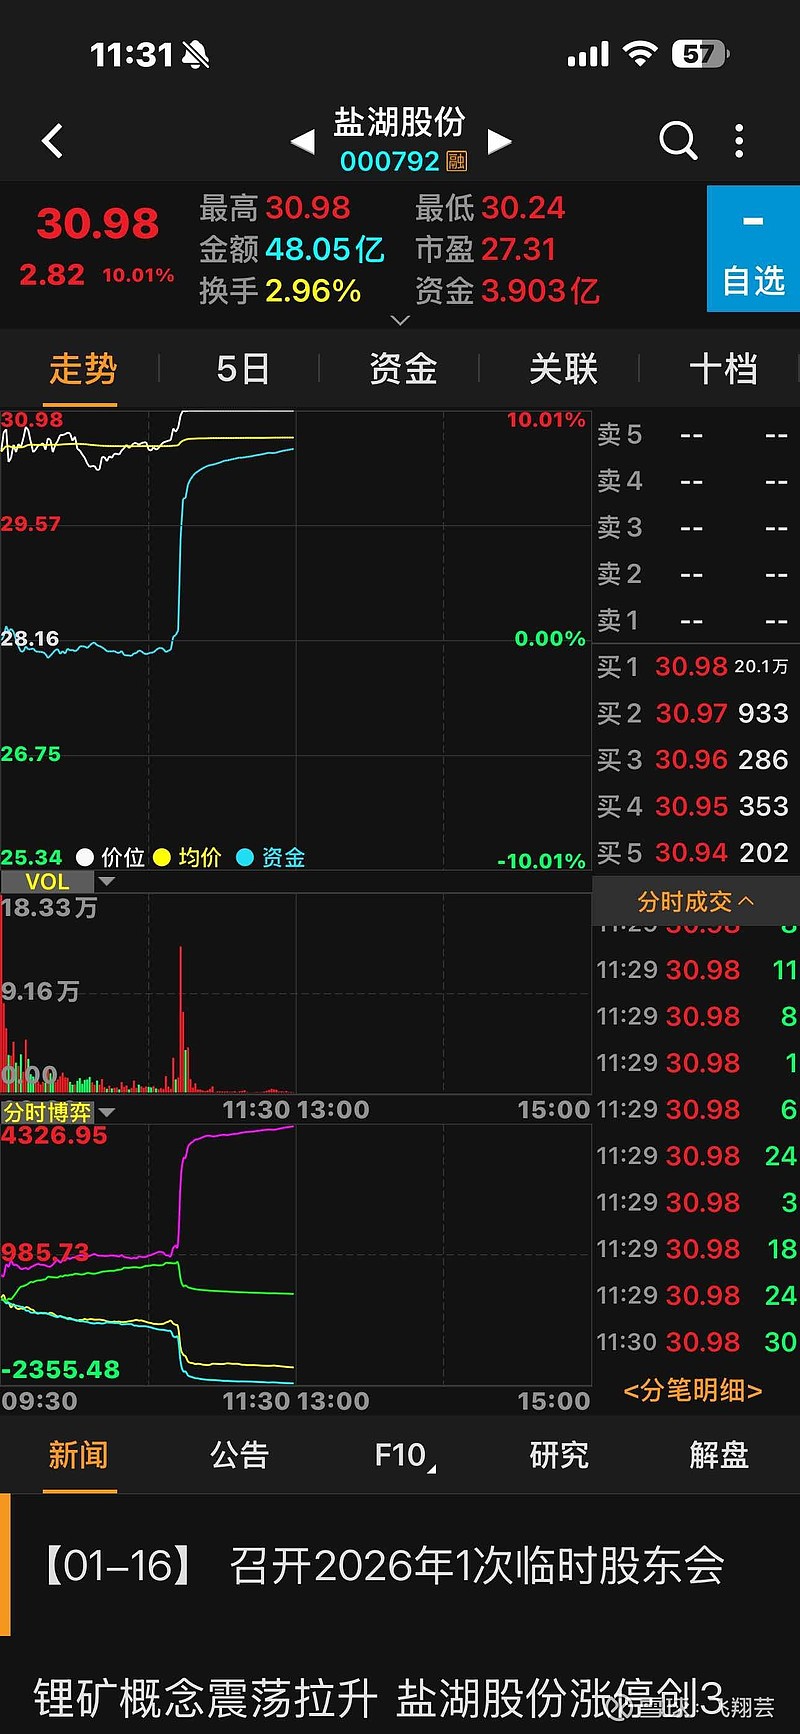Tap the 买4 30.95 bid row
Image resolution: width=800 pixels, height=1734 pixels.
(x=696, y=806)
